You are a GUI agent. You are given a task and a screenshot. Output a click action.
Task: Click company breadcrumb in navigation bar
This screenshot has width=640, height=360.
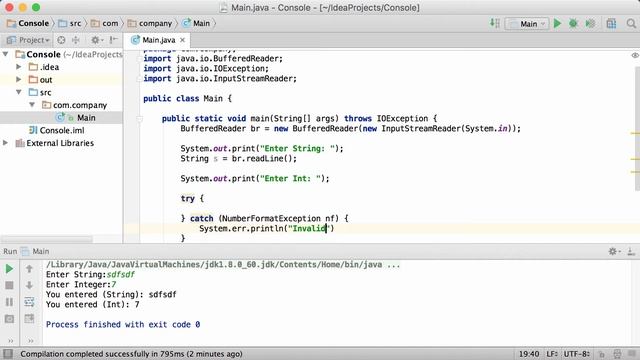pyautogui.click(x=150, y=23)
